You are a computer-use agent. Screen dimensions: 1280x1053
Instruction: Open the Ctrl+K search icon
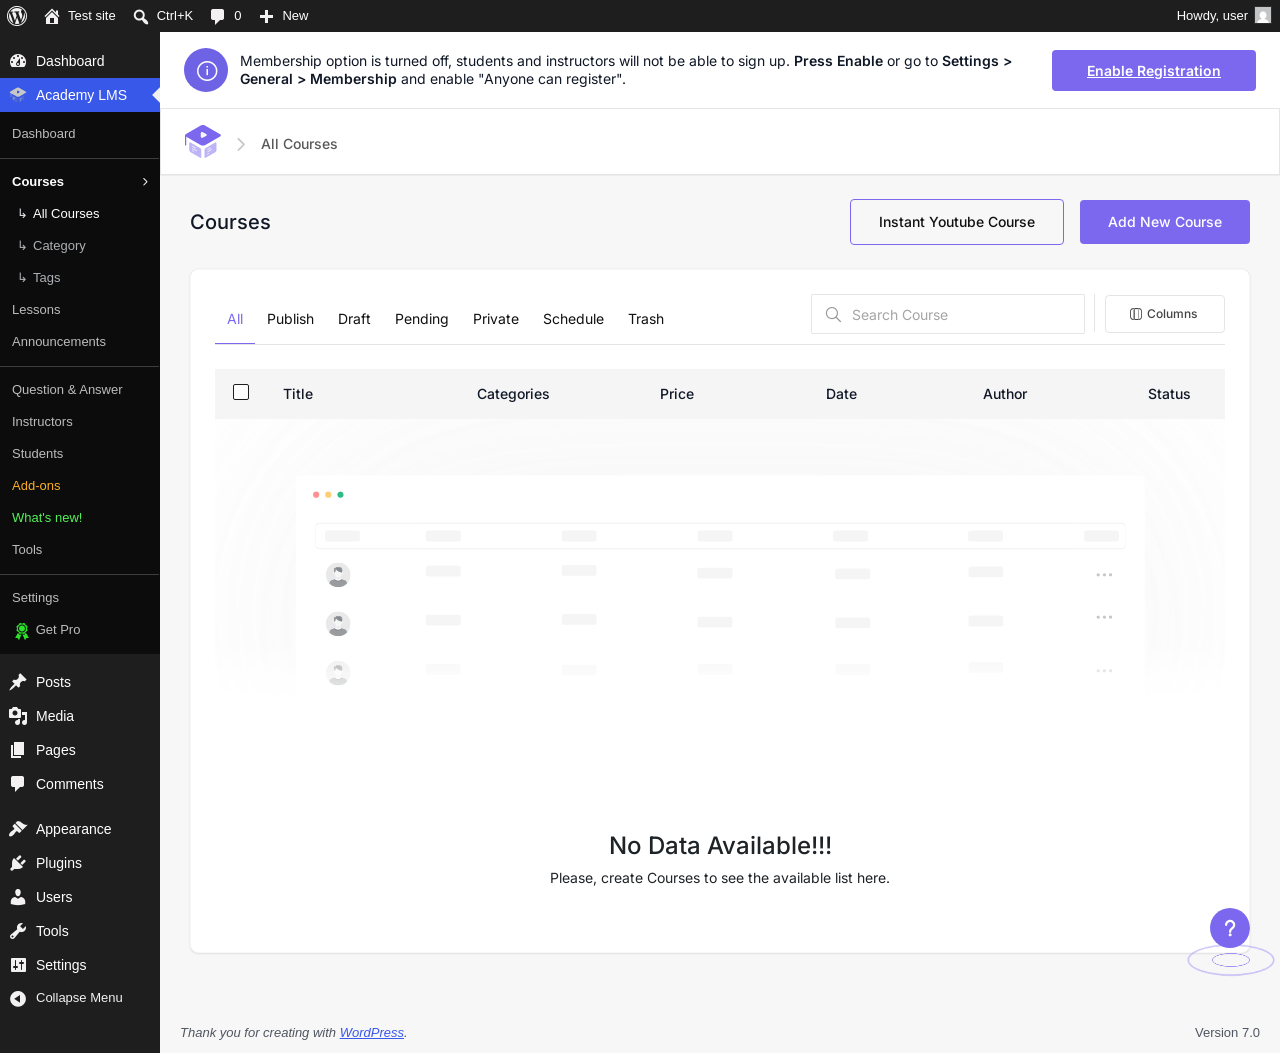141,16
